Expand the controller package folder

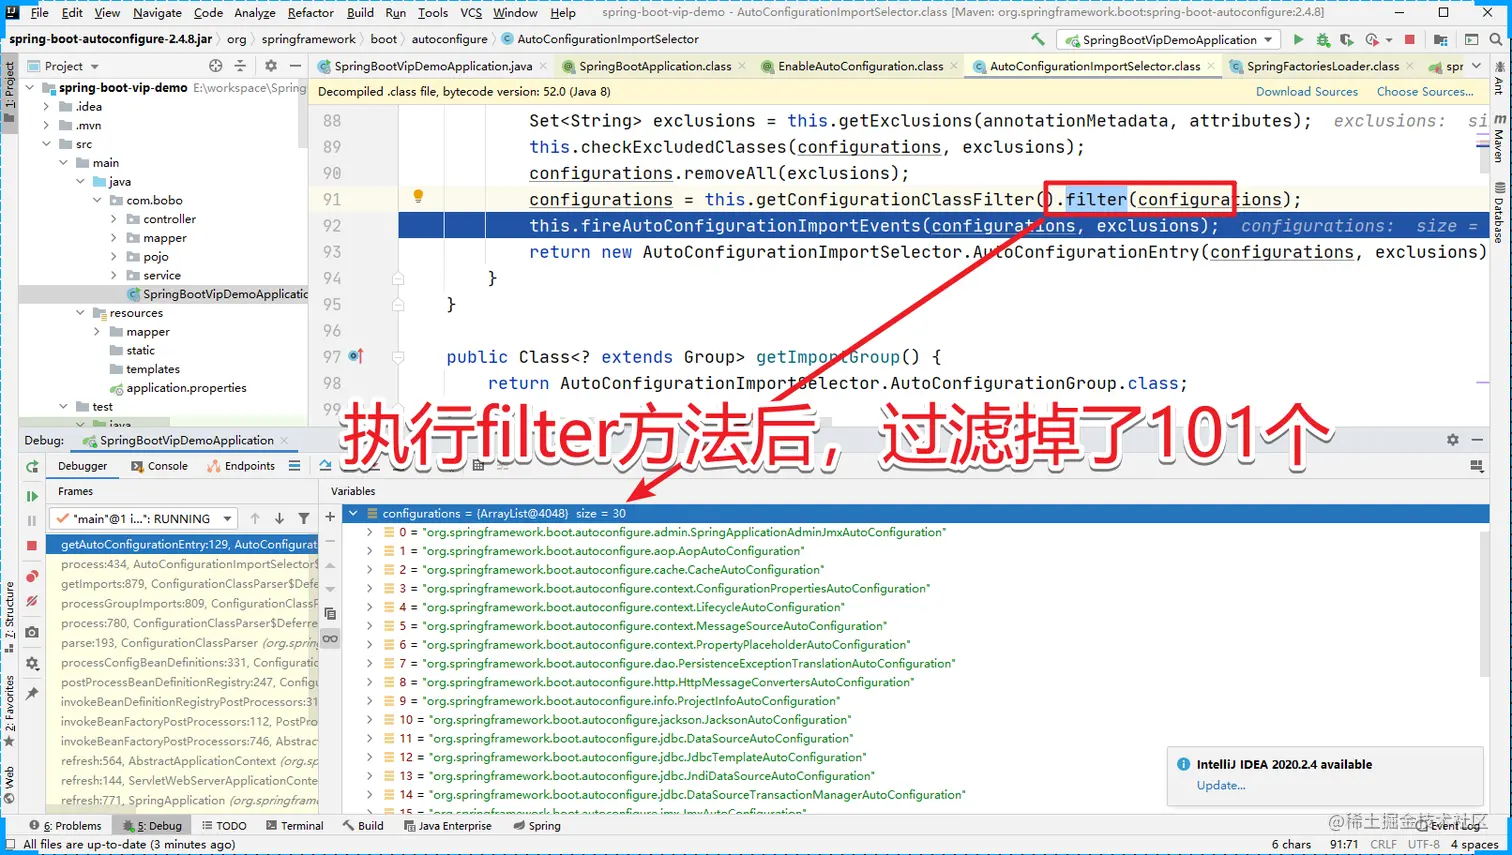pyautogui.click(x=113, y=219)
